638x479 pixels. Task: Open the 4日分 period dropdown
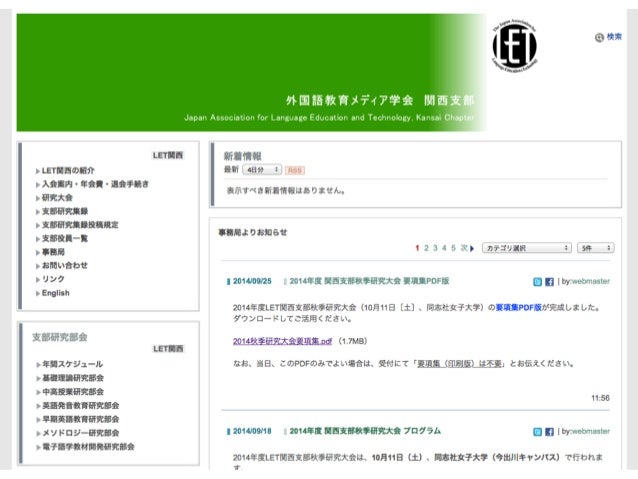click(x=262, y=169)
